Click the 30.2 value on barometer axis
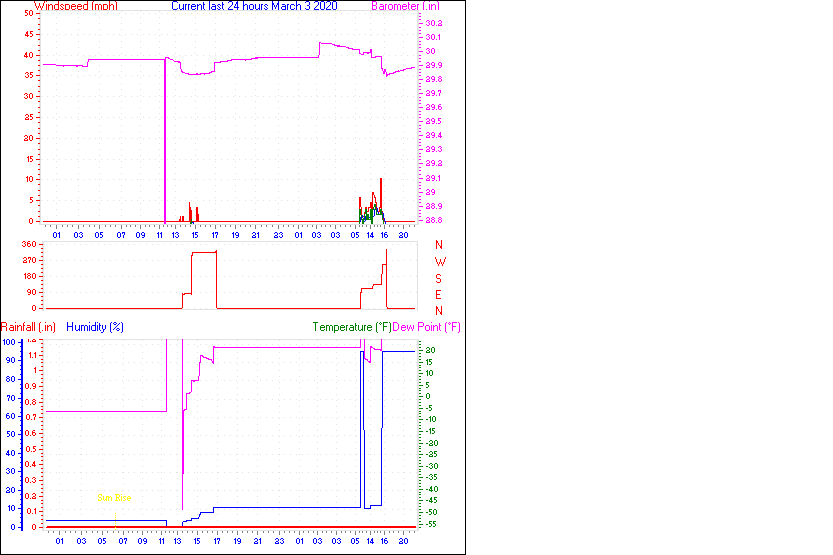Screen dimensions: 833x555 [x=434, y=22]
